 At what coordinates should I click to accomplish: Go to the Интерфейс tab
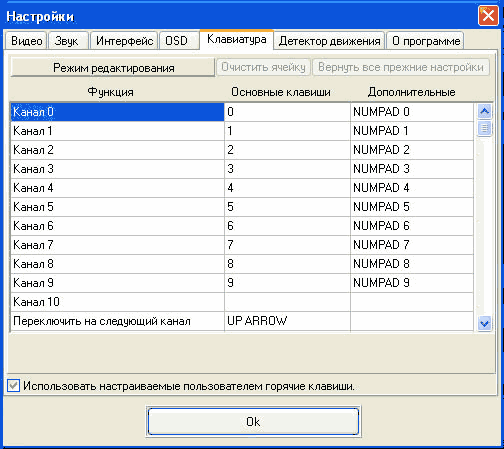click(124, 41)
